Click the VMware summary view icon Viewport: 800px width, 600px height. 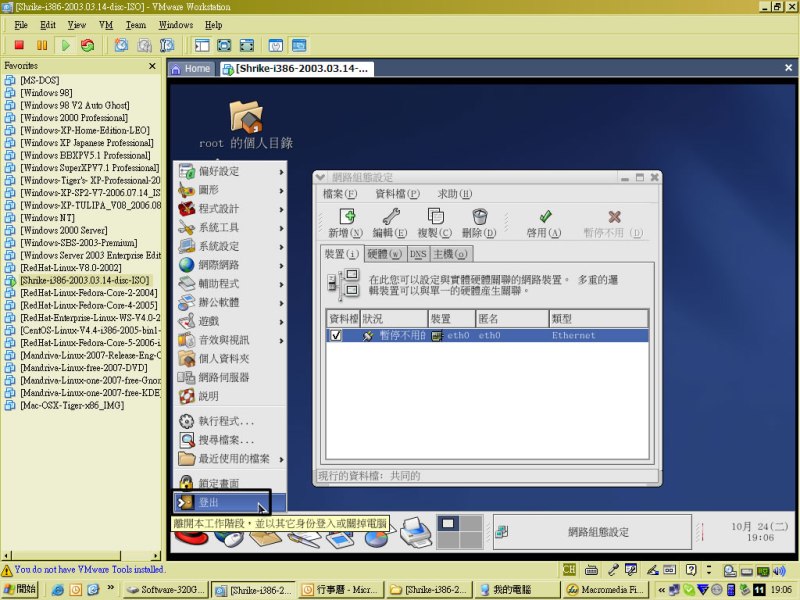pyautogui.click(x=276, y=45)
